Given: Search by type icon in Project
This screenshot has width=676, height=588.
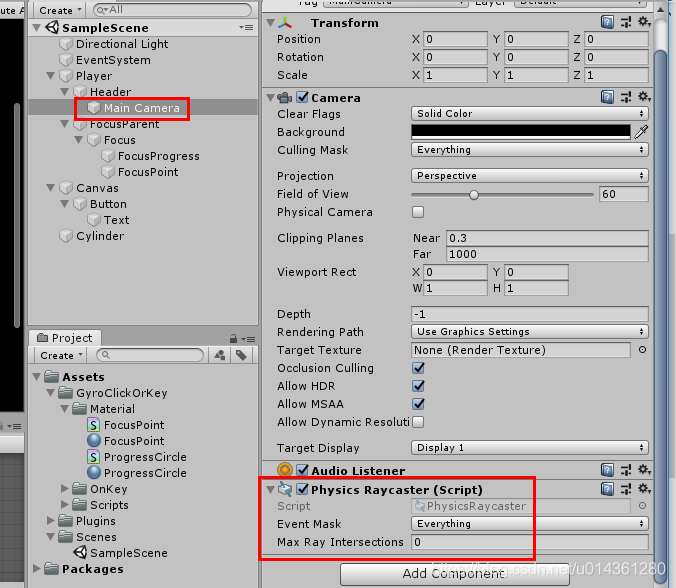Looking at the screenshot, I should (220, 355).
